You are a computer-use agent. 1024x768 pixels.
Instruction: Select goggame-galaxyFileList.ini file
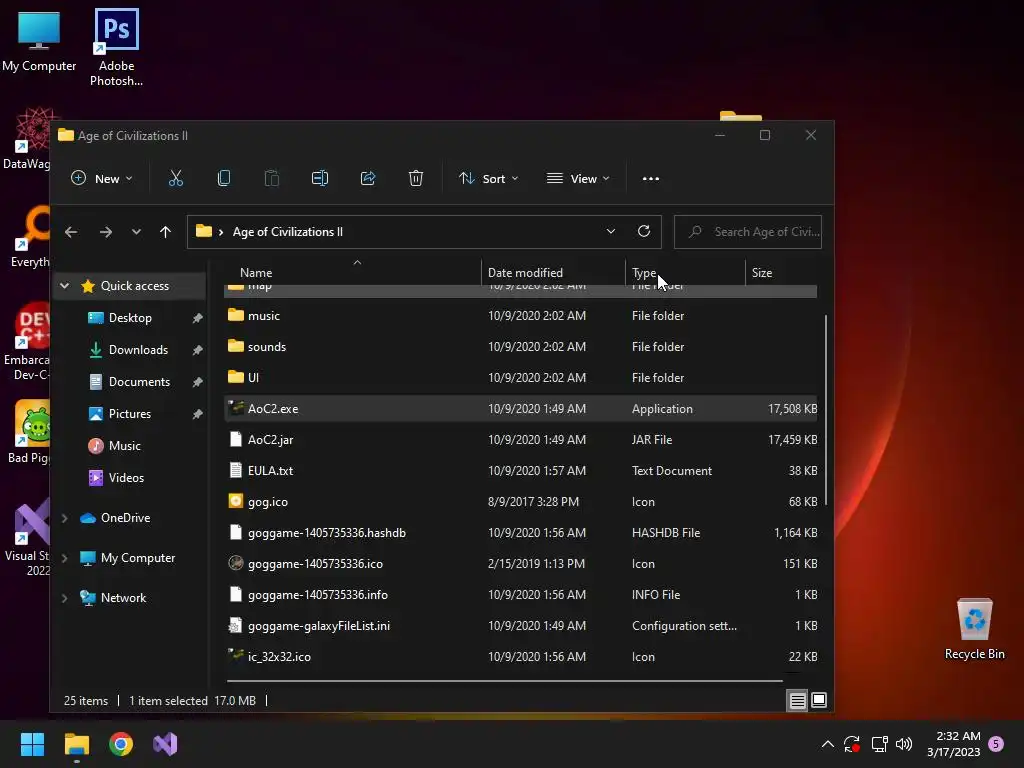click(520, 626)
